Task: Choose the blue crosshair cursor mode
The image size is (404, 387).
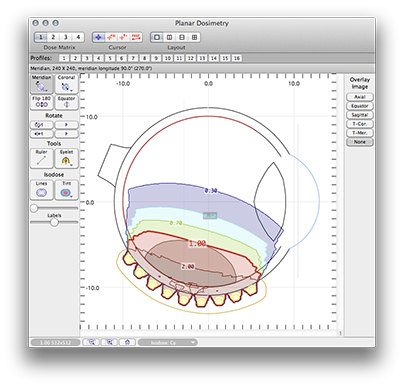Action: (98, 37)
